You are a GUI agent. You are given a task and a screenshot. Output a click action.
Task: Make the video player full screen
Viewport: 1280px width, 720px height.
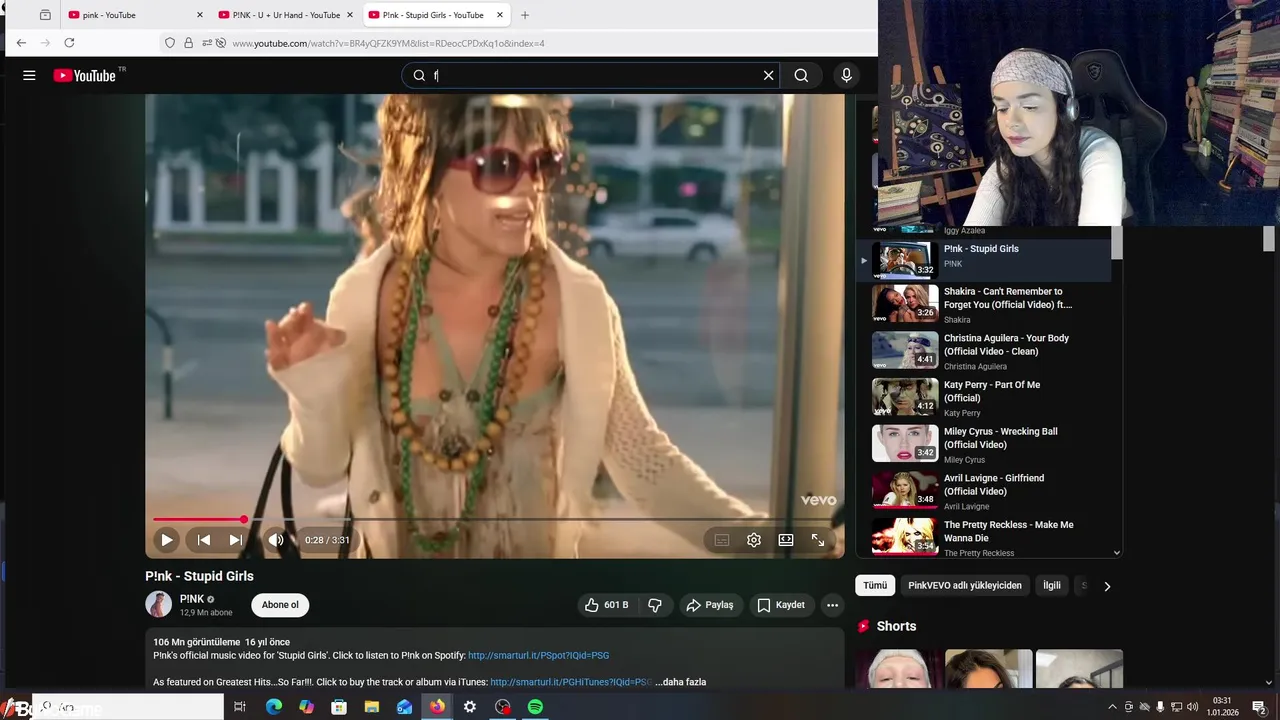(818, 540)
